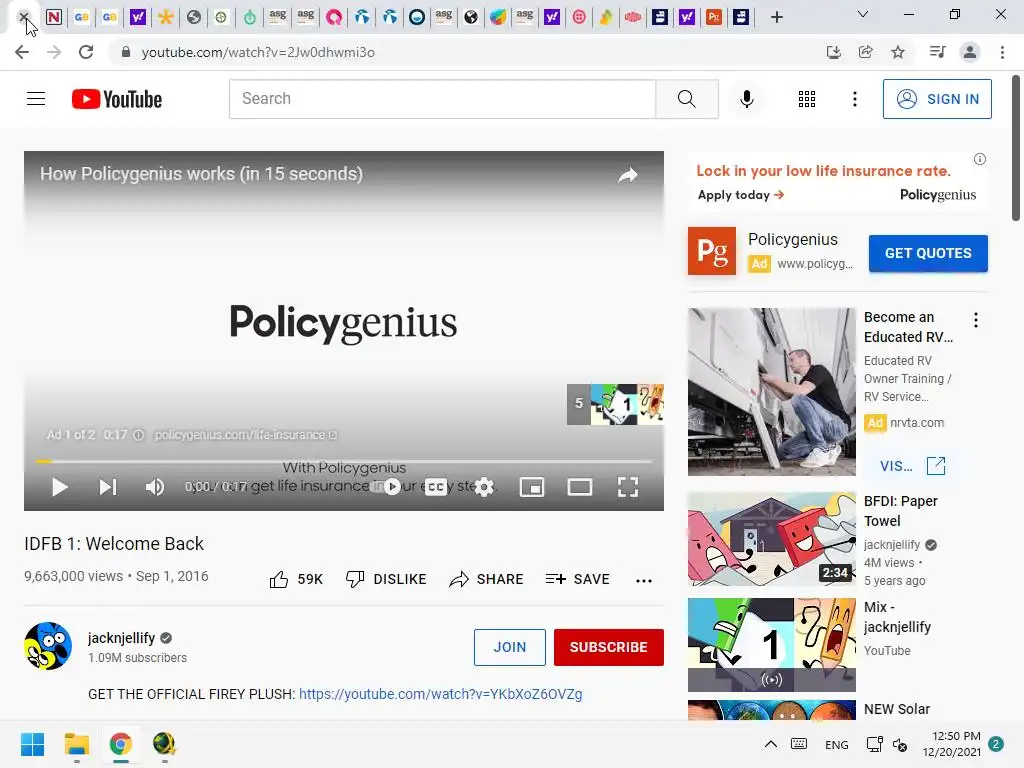Image resolution: width=1024 pixels, height=768 pixels.
Task: Install app icon in address bar
Action: point(833,52)
